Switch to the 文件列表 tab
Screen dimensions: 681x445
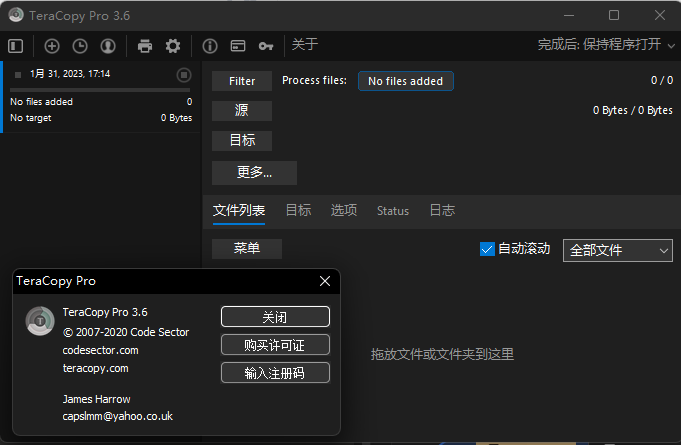point(239,211)
